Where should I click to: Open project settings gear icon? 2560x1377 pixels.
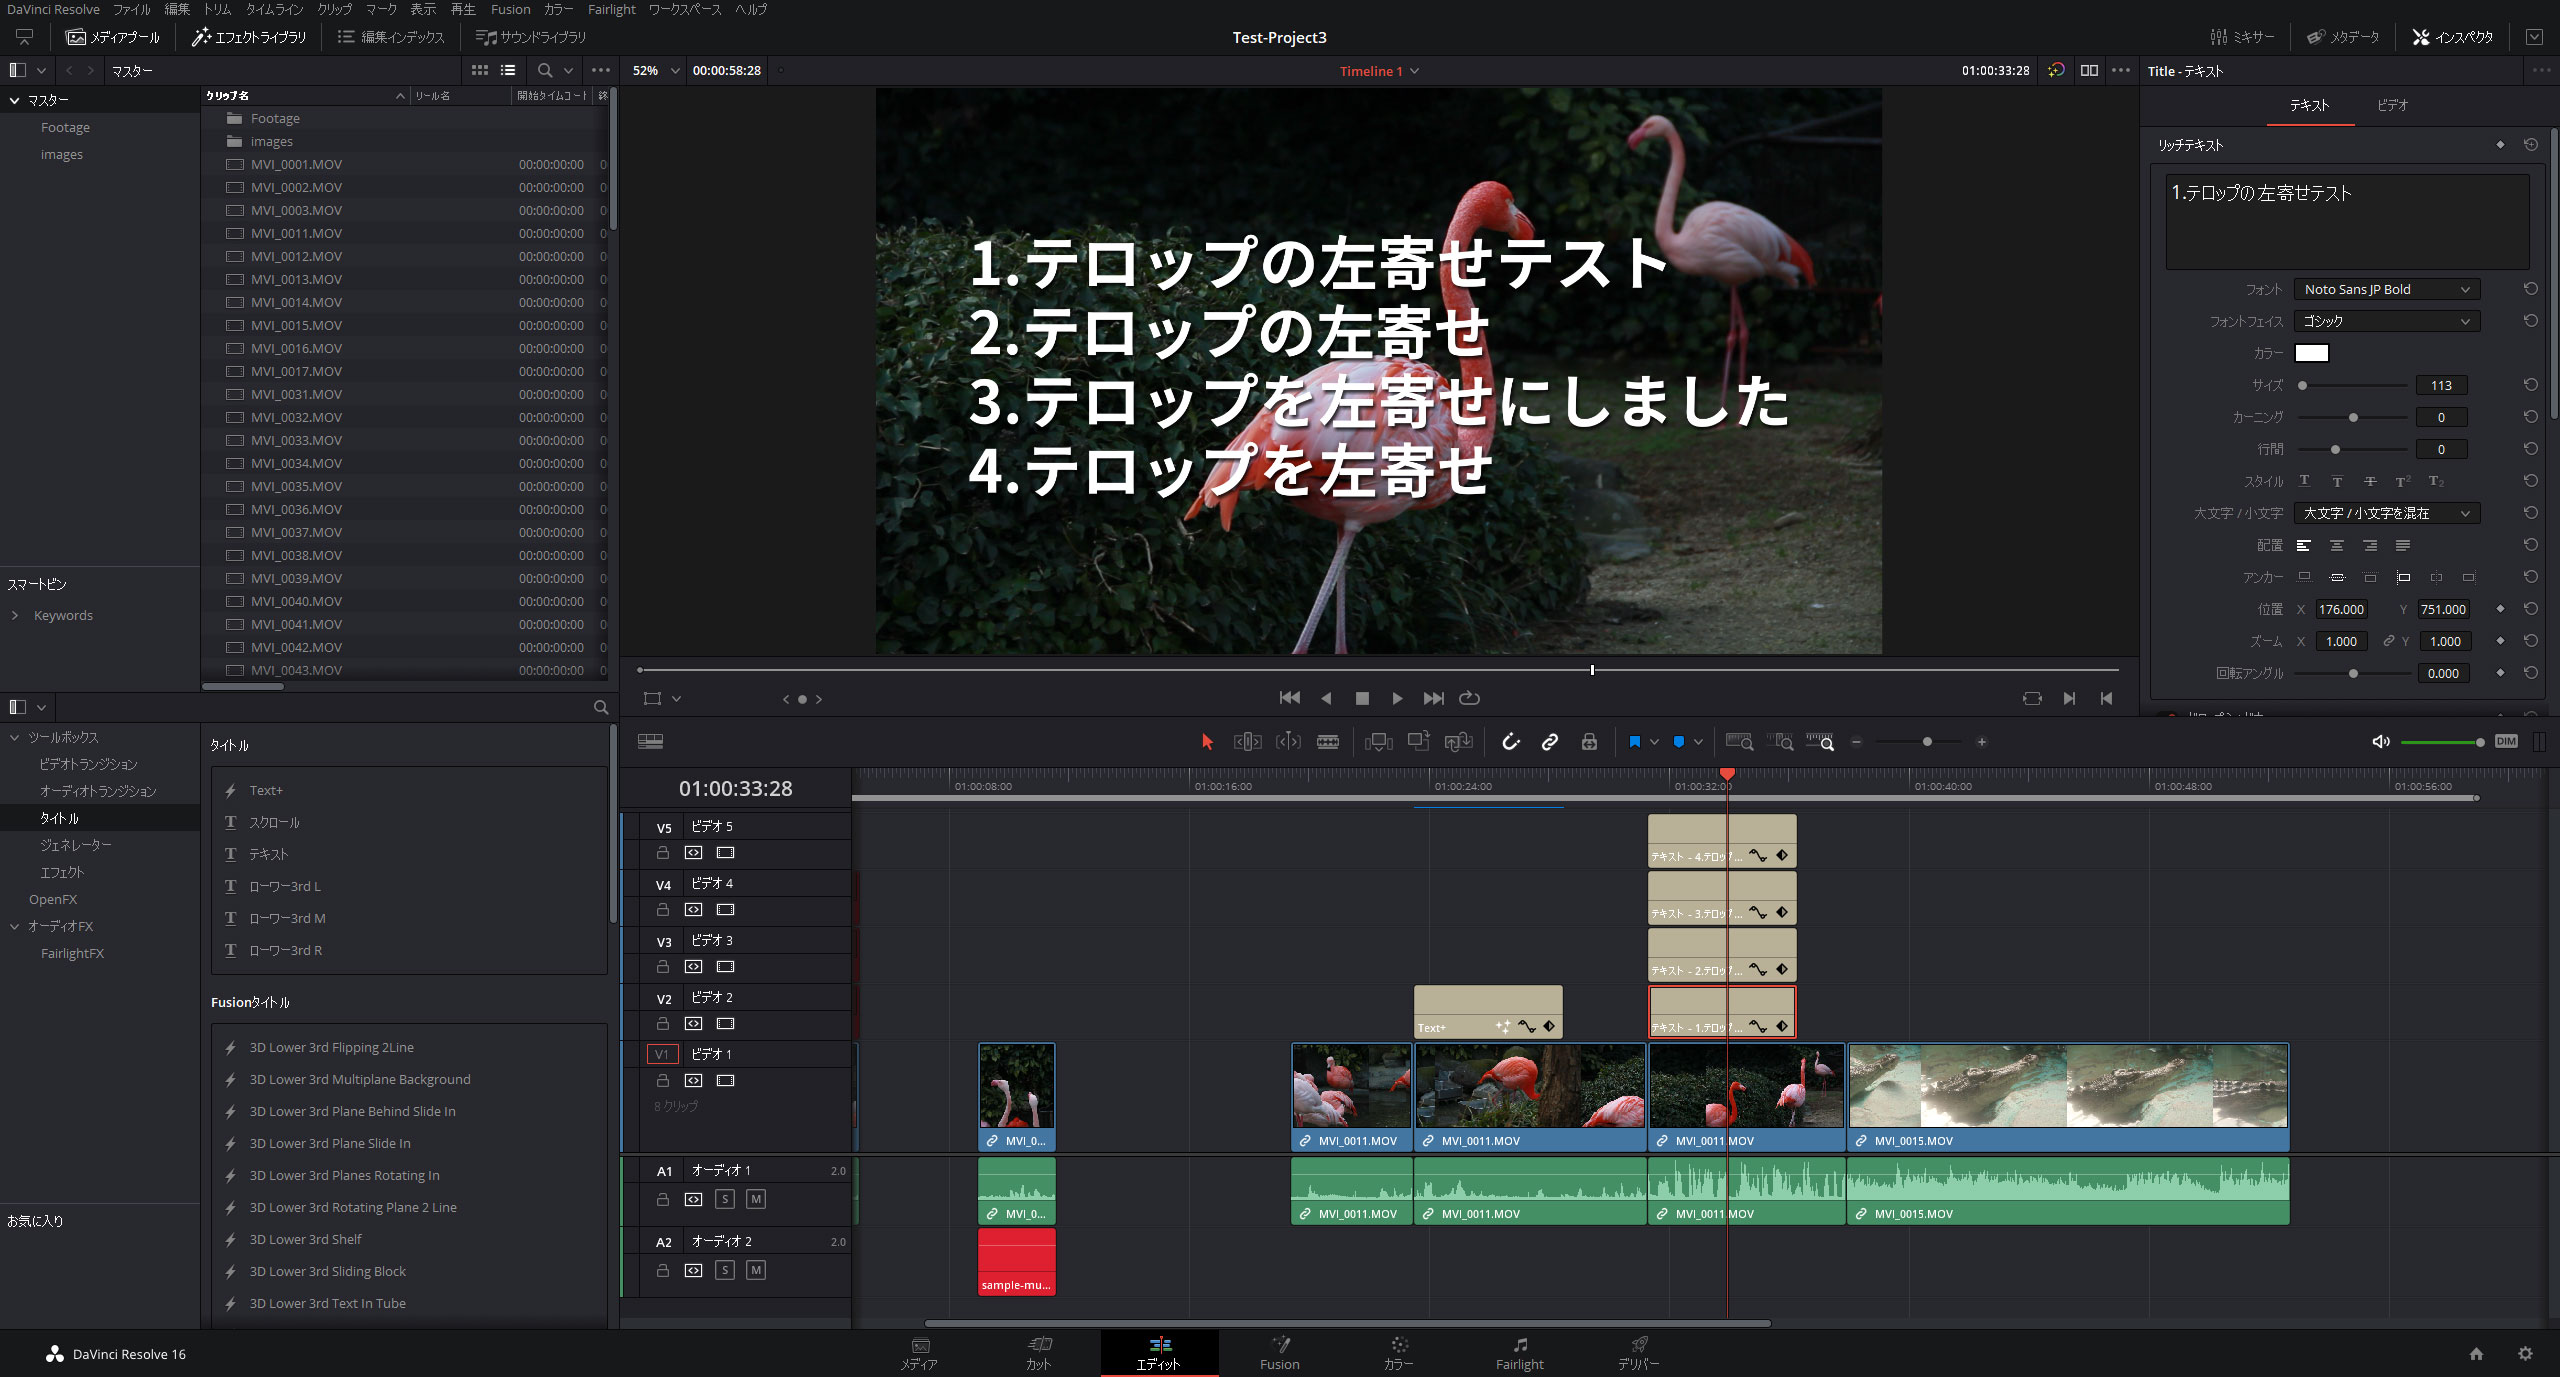[2525, 1353]
